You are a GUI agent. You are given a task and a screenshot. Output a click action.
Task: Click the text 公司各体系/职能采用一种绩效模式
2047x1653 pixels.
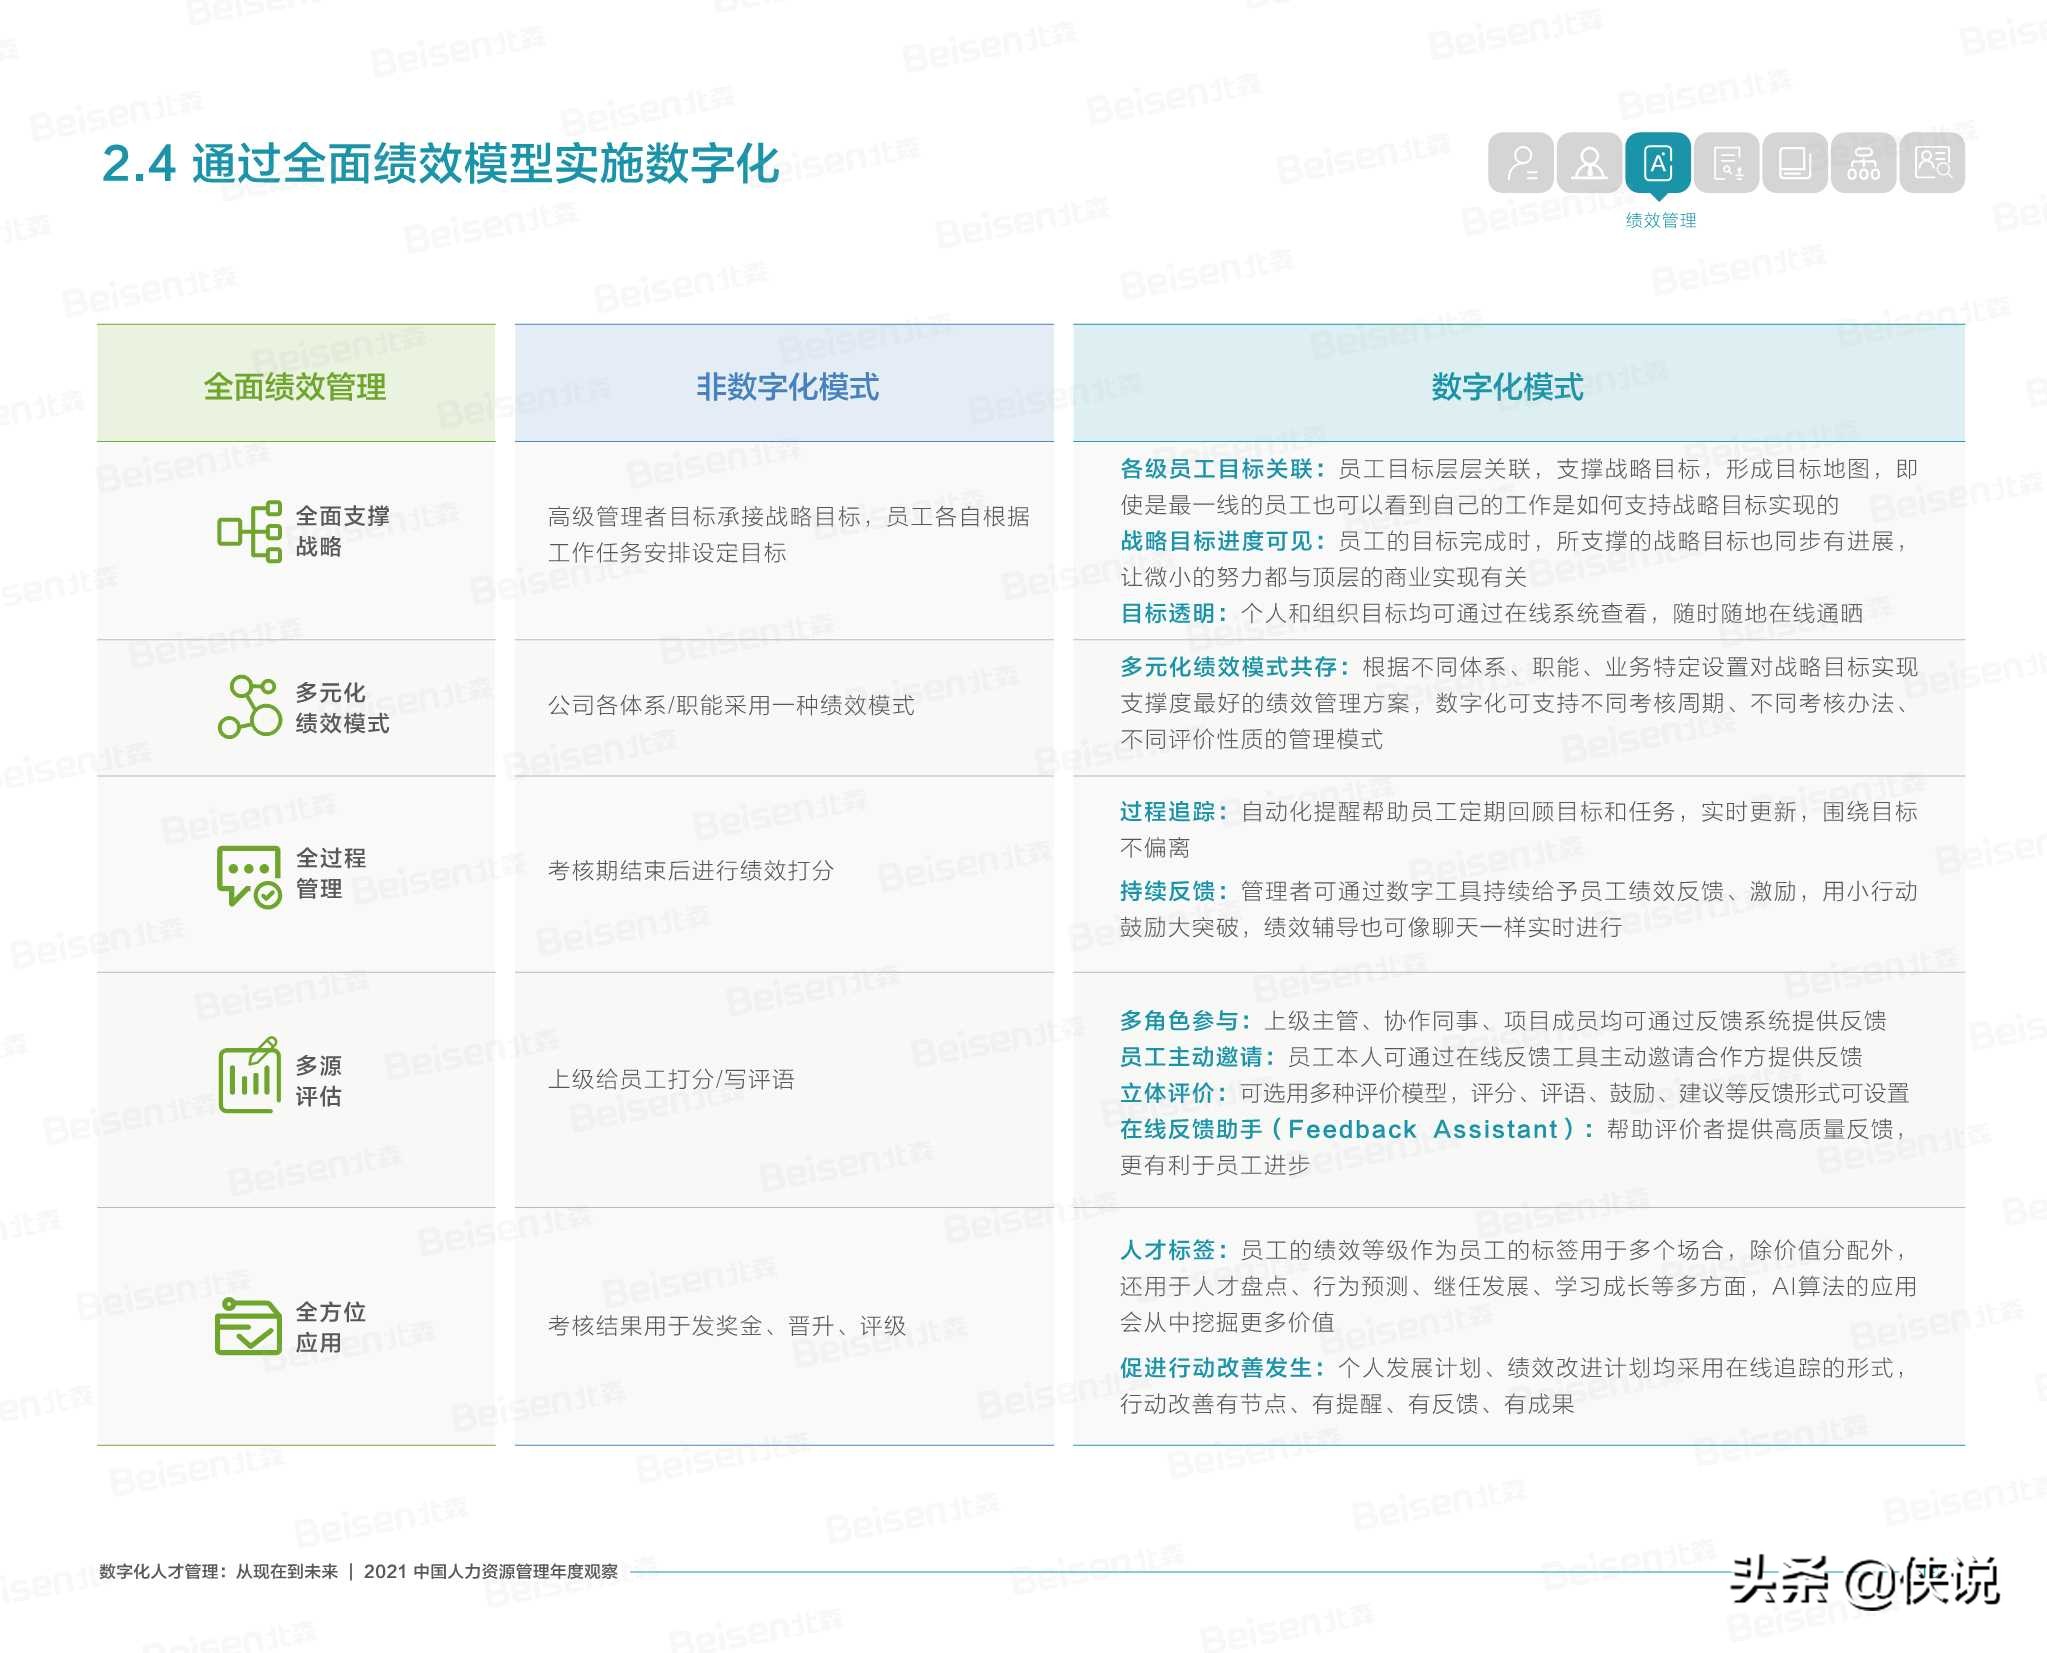coord(731,706)
